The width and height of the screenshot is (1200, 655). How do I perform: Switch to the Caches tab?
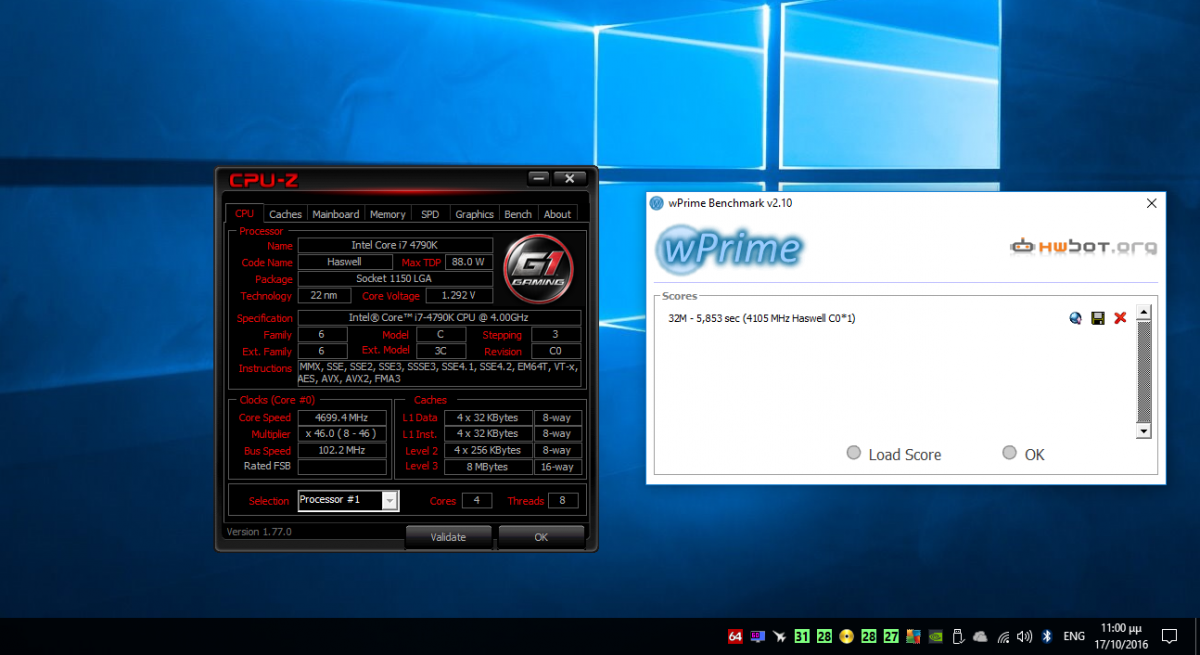pyautogui.click(x=285, y=214)
